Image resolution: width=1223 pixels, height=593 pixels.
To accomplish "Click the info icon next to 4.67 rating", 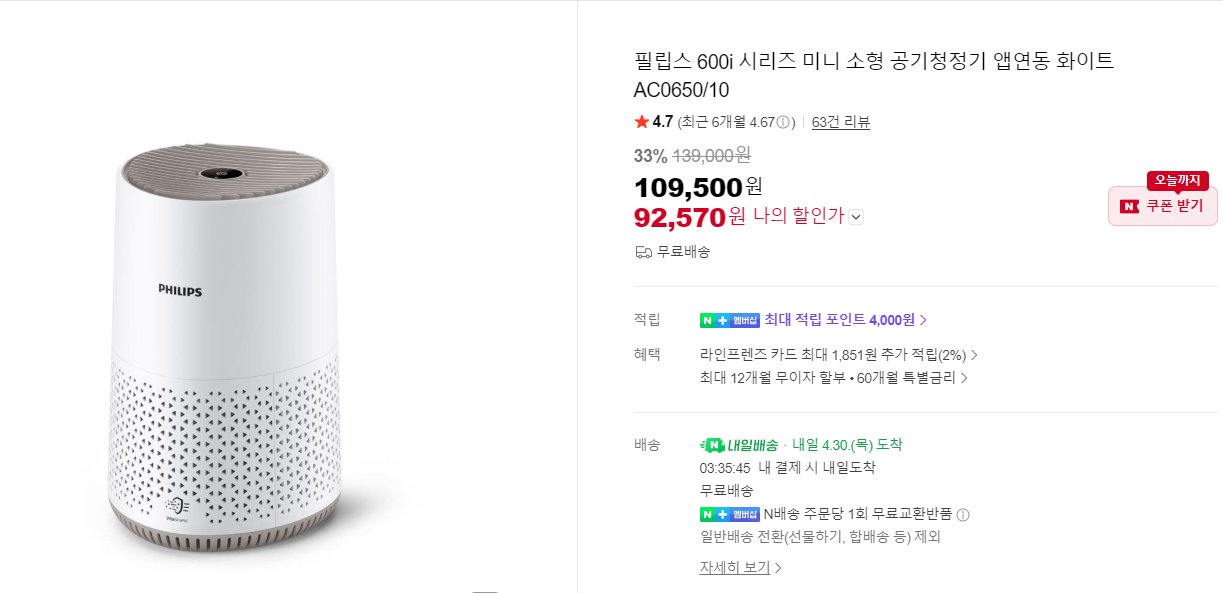I will [x=784, y=122].
